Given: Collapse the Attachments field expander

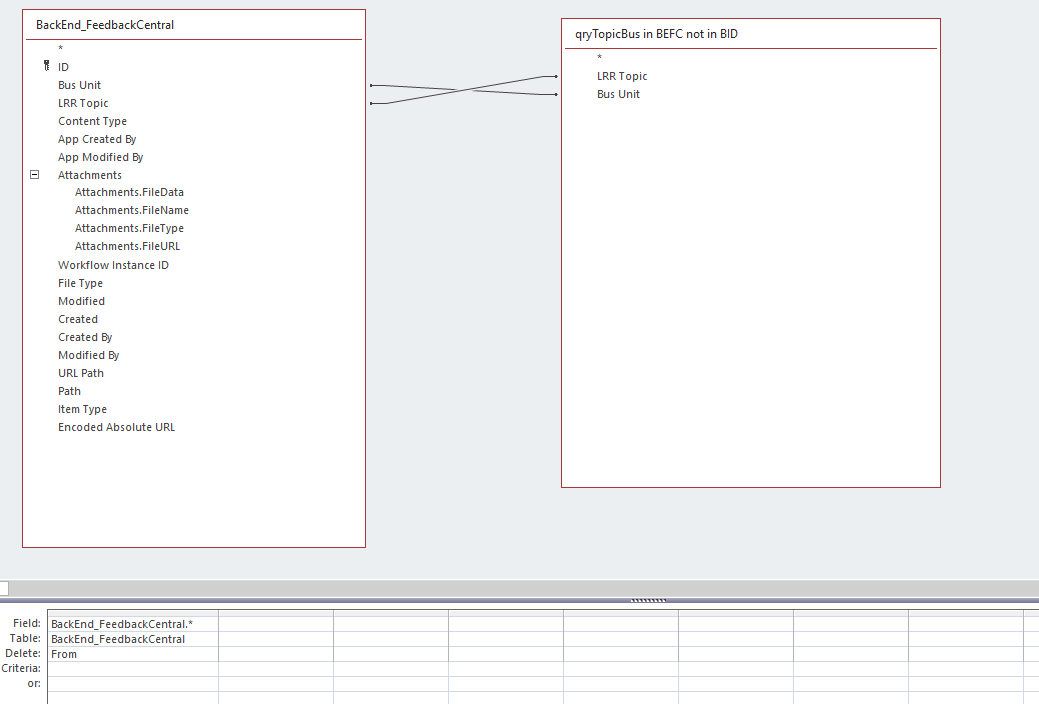Looking at the screenshot, I should pyautogui.click(x=34, y=175).
